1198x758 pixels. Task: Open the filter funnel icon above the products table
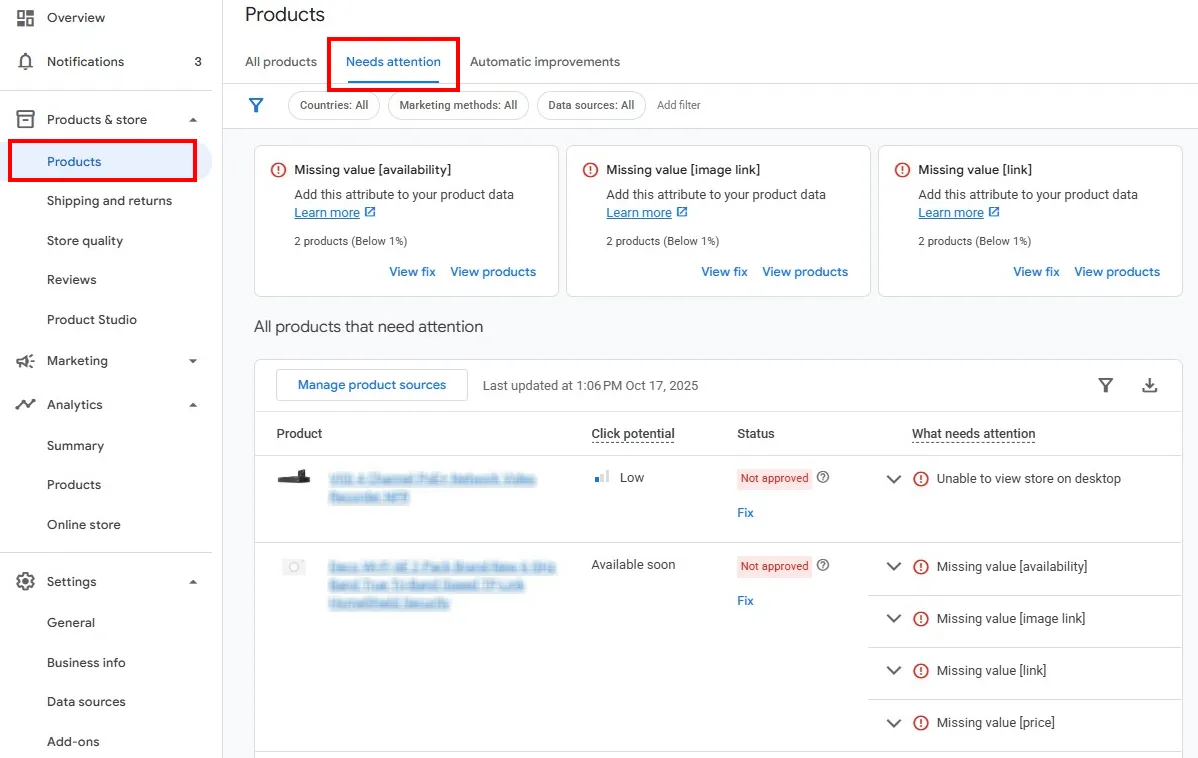[1105, 385]
